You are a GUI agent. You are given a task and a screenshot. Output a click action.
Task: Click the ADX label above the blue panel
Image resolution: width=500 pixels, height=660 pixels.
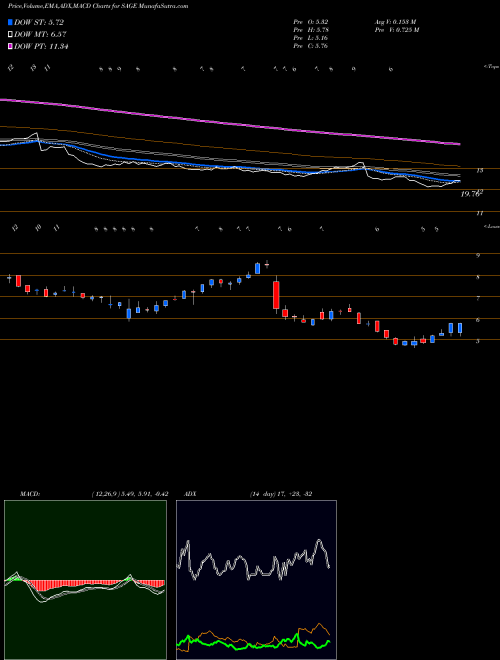point(191,494)
